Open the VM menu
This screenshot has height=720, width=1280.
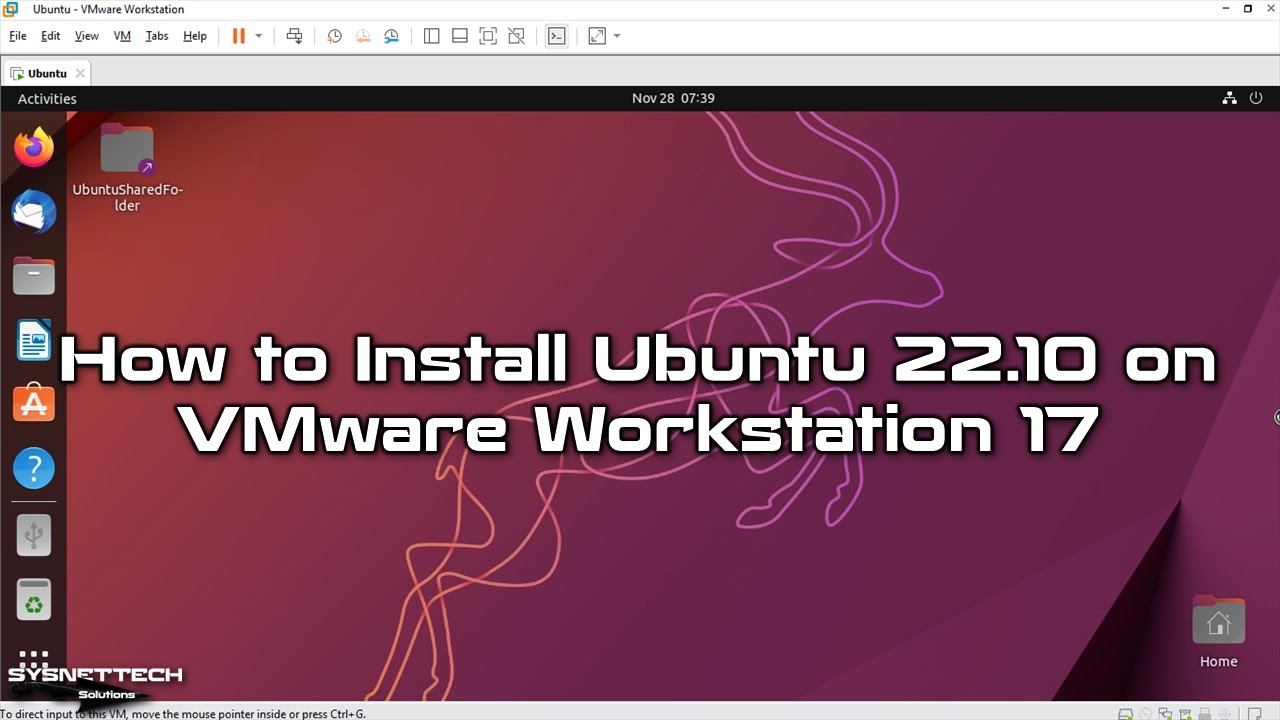pyautogui.click(x=122, y=36)
